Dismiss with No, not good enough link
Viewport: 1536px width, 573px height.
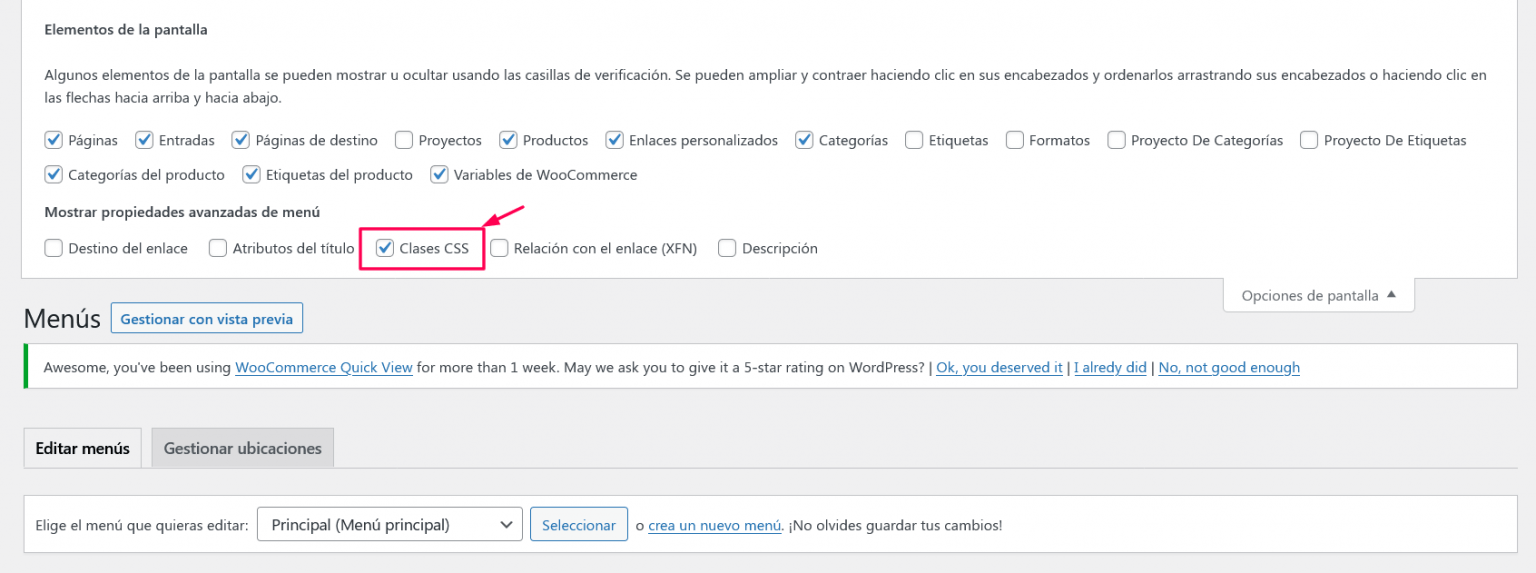point(1229,367)
